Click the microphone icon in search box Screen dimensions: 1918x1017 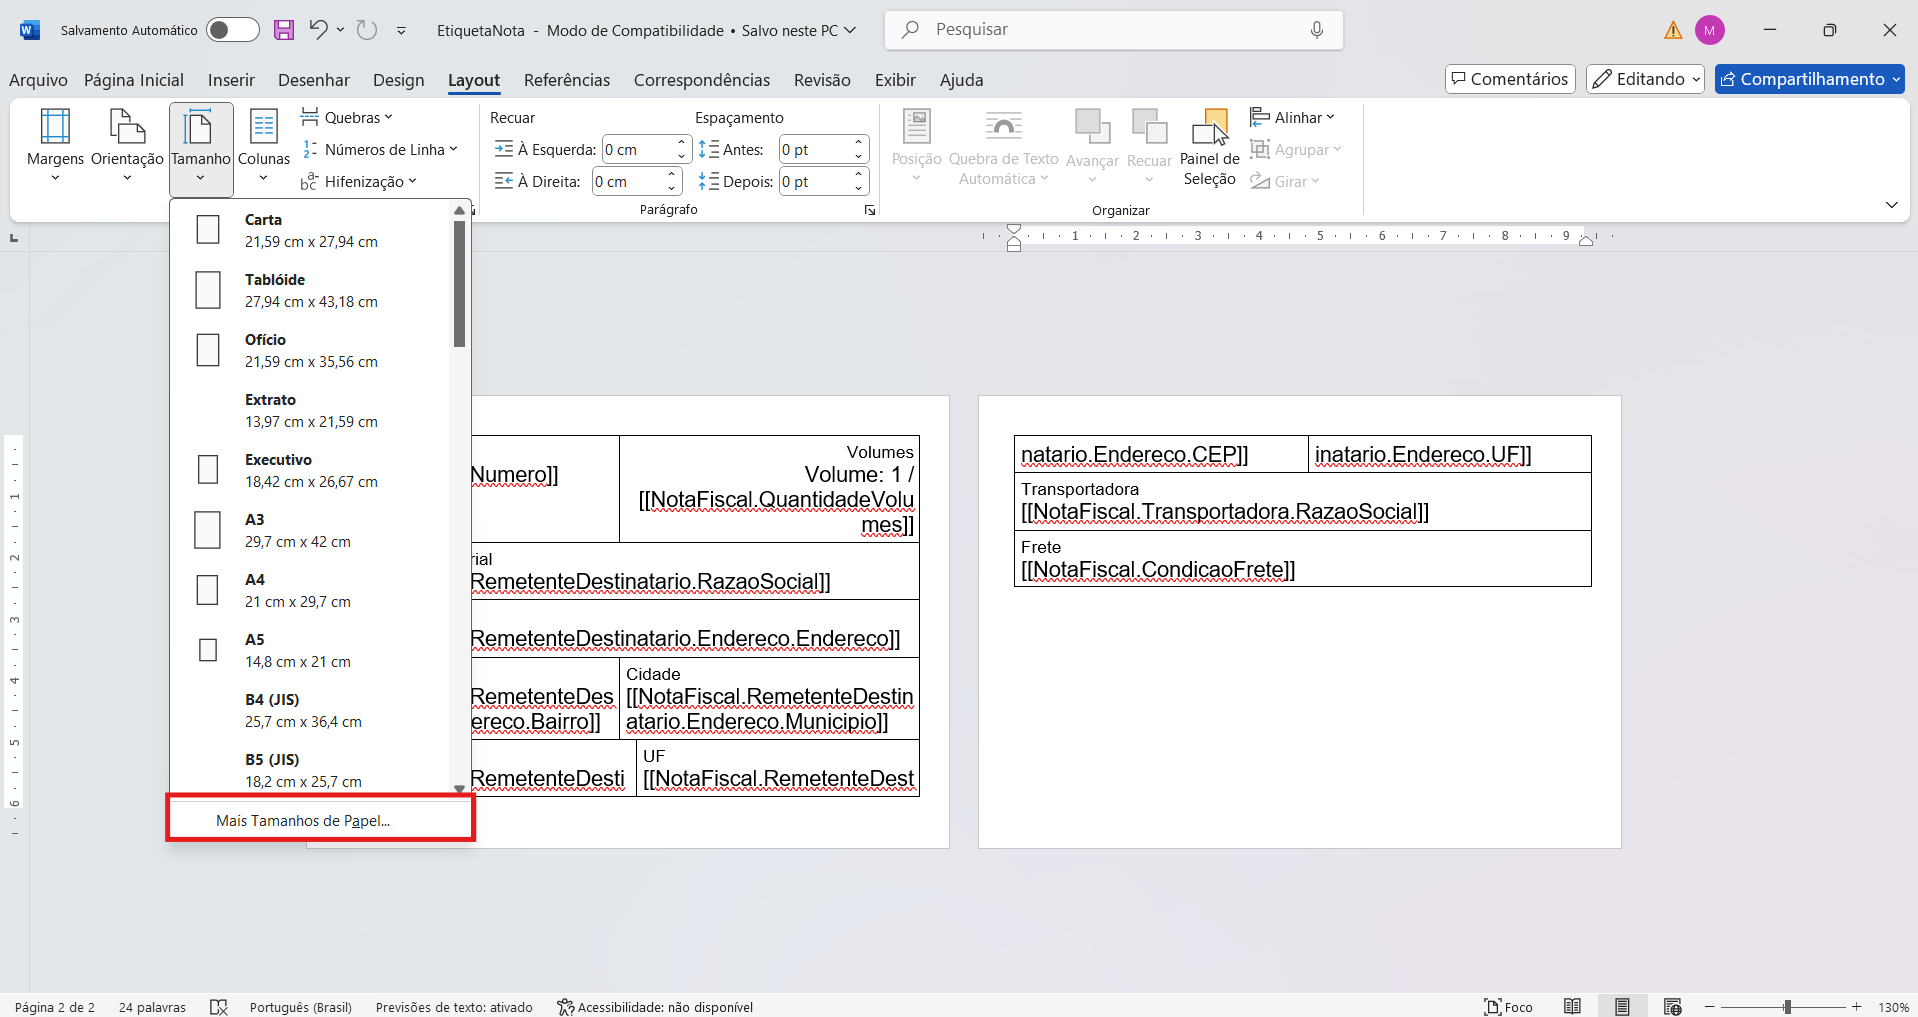pos(1316,30)
